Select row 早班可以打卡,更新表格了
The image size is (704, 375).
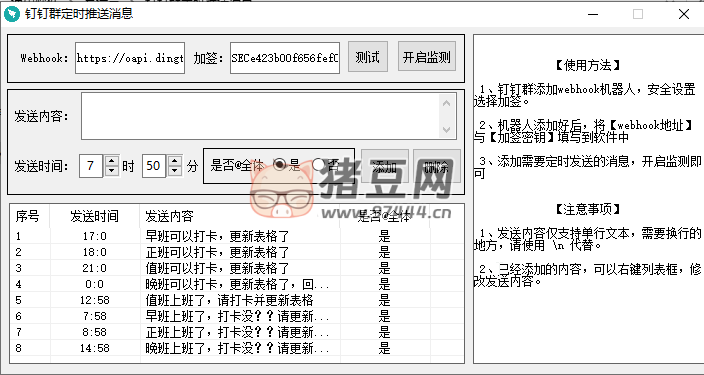coord(237,236)
